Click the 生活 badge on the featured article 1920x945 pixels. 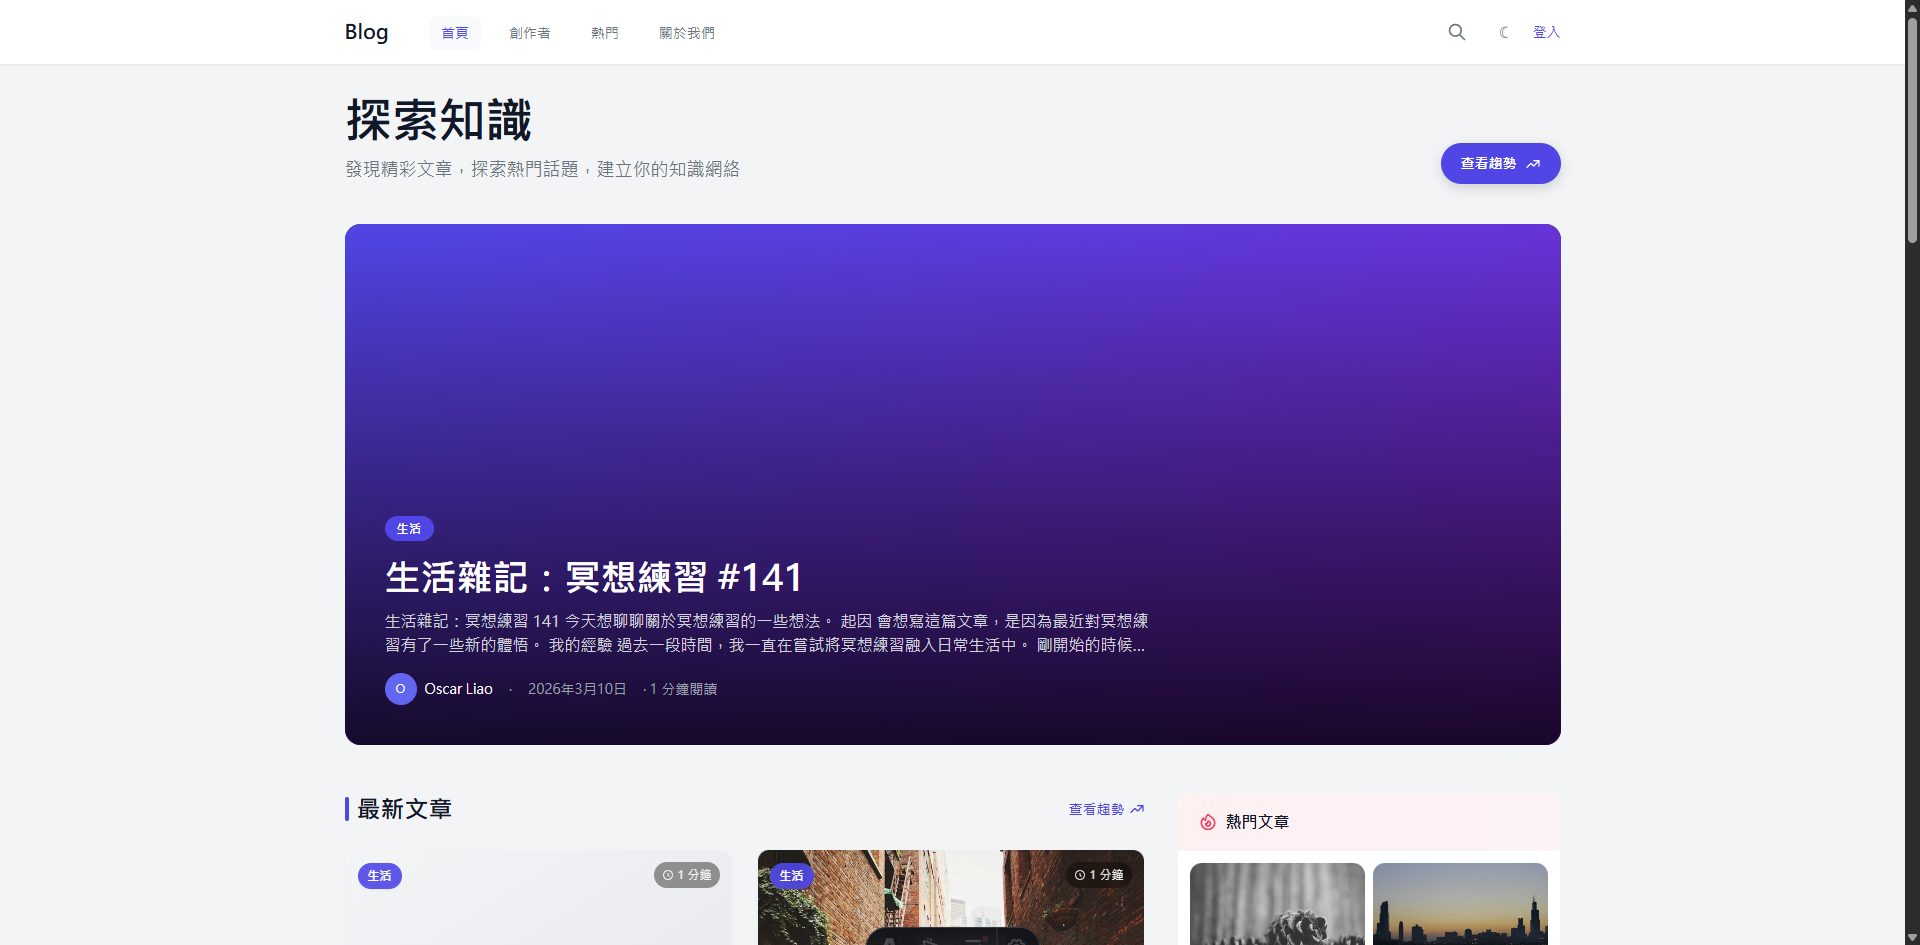pyautogui.click(x=409, y=528)
